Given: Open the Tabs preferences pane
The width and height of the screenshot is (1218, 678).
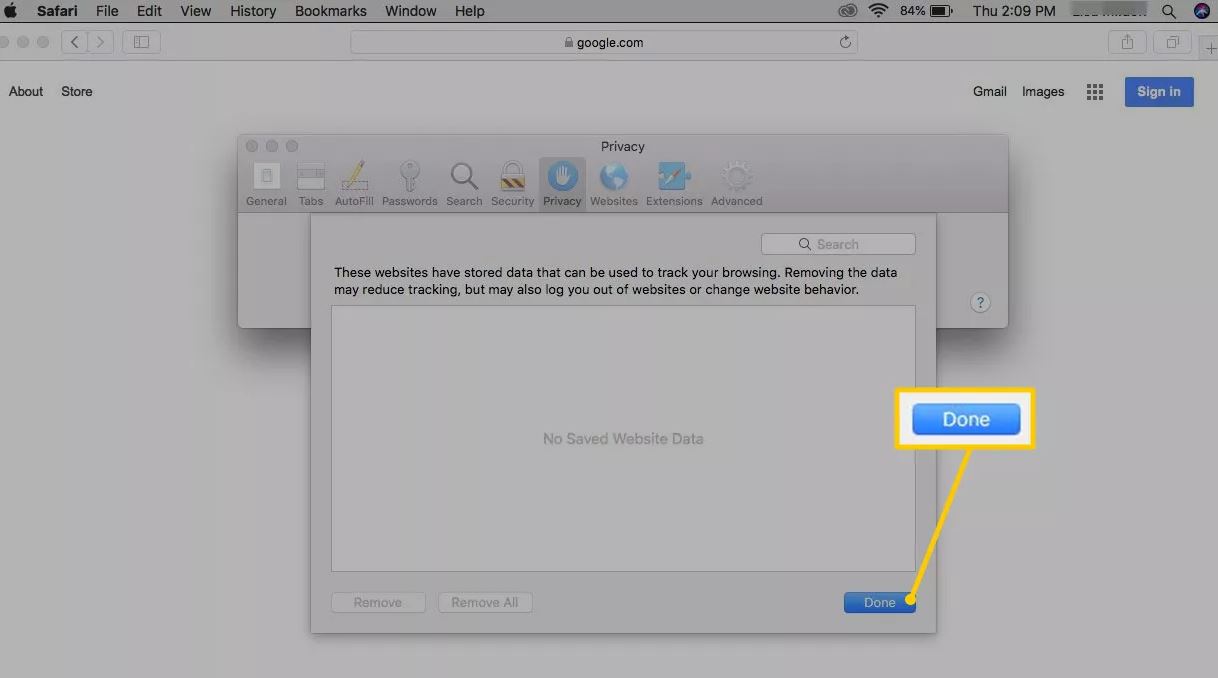Looking at the screenshot, I should point(311,183).
